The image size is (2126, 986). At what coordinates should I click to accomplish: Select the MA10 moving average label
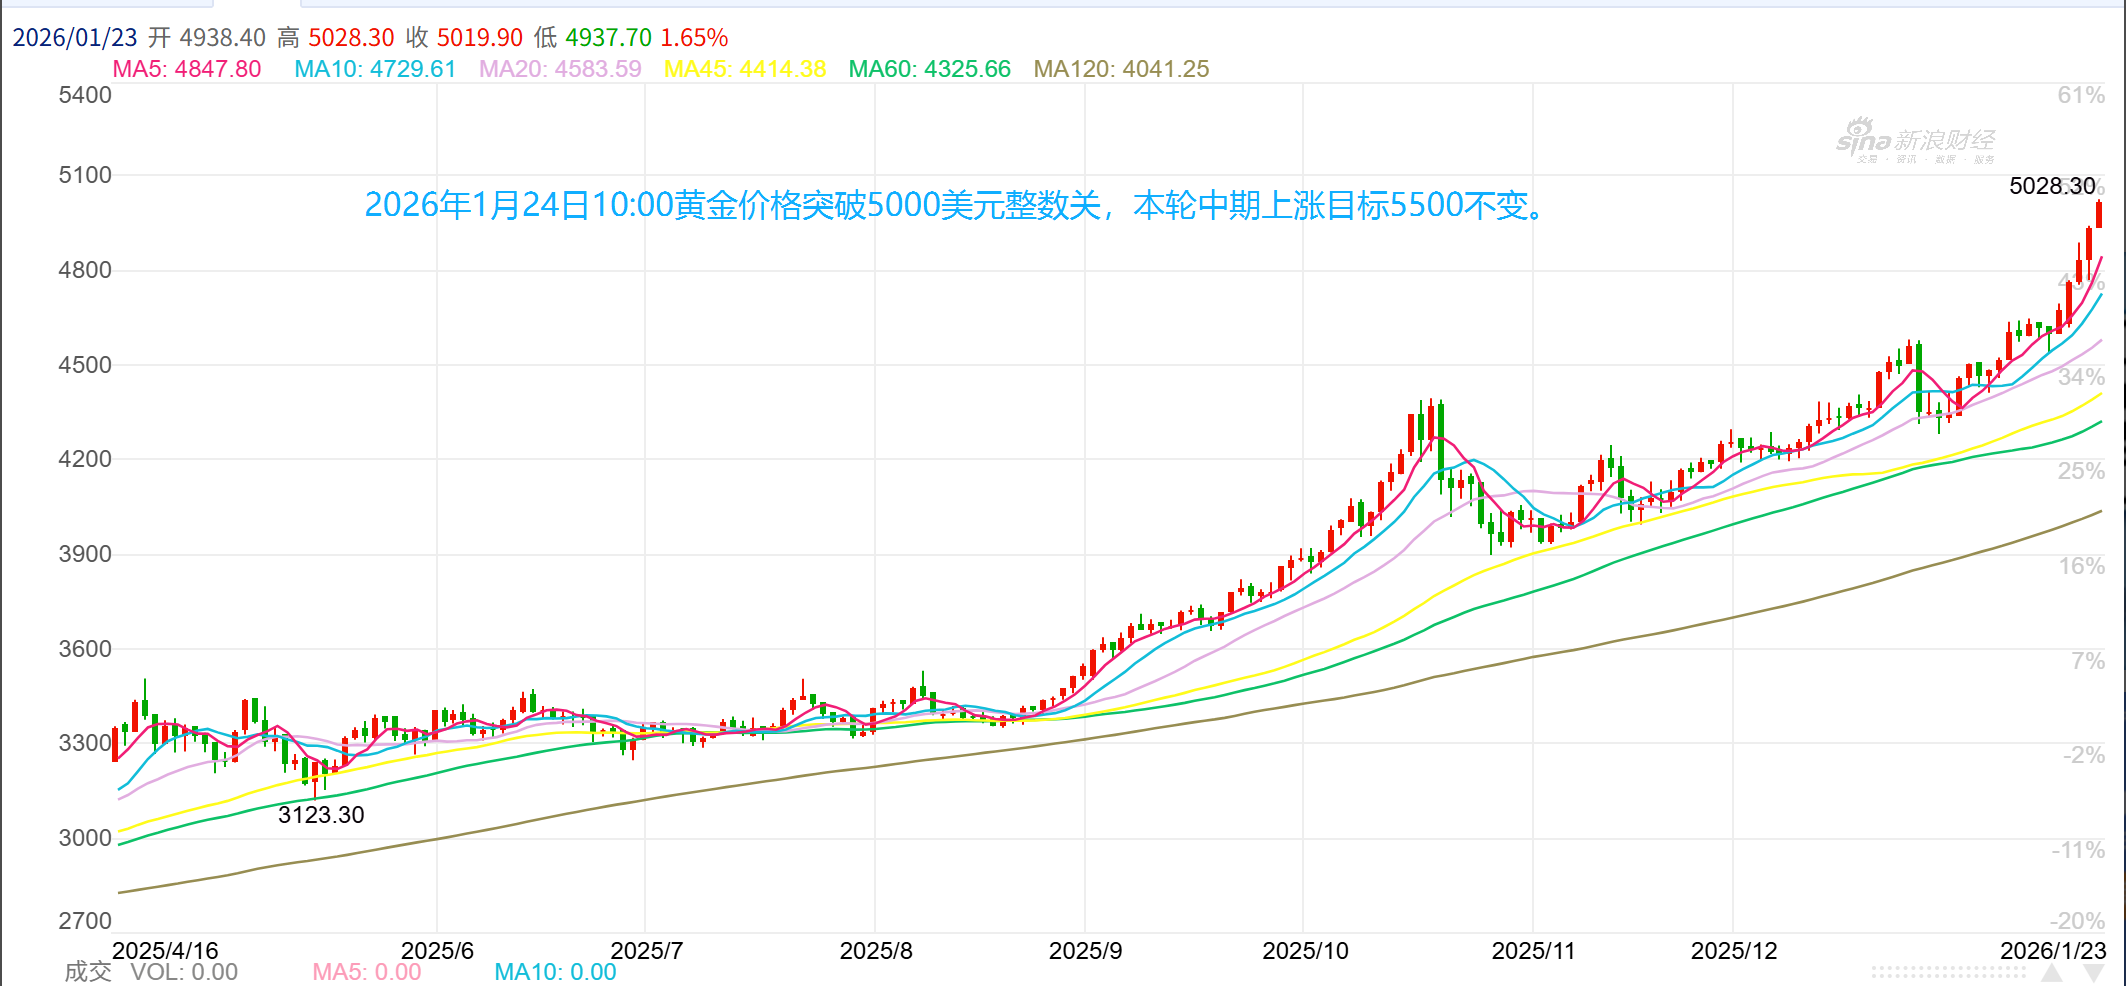(375, 69)
